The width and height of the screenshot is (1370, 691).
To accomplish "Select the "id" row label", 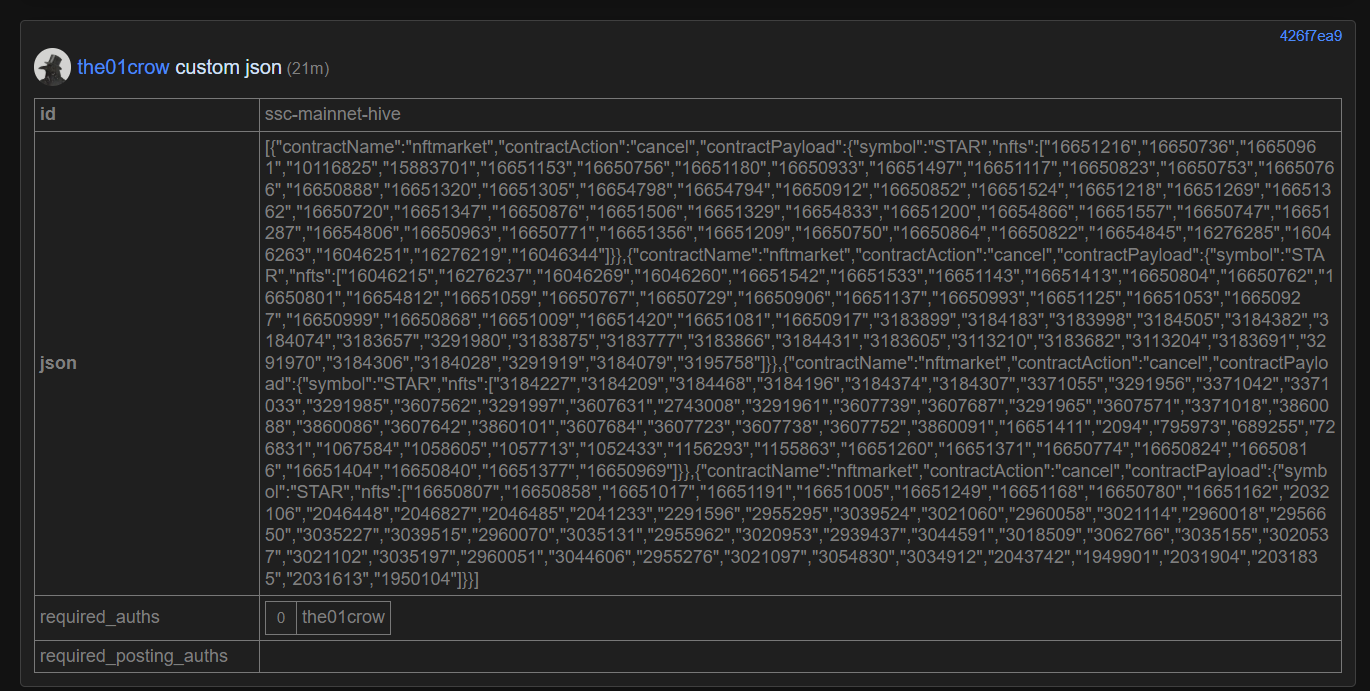I will pos(48,114).
